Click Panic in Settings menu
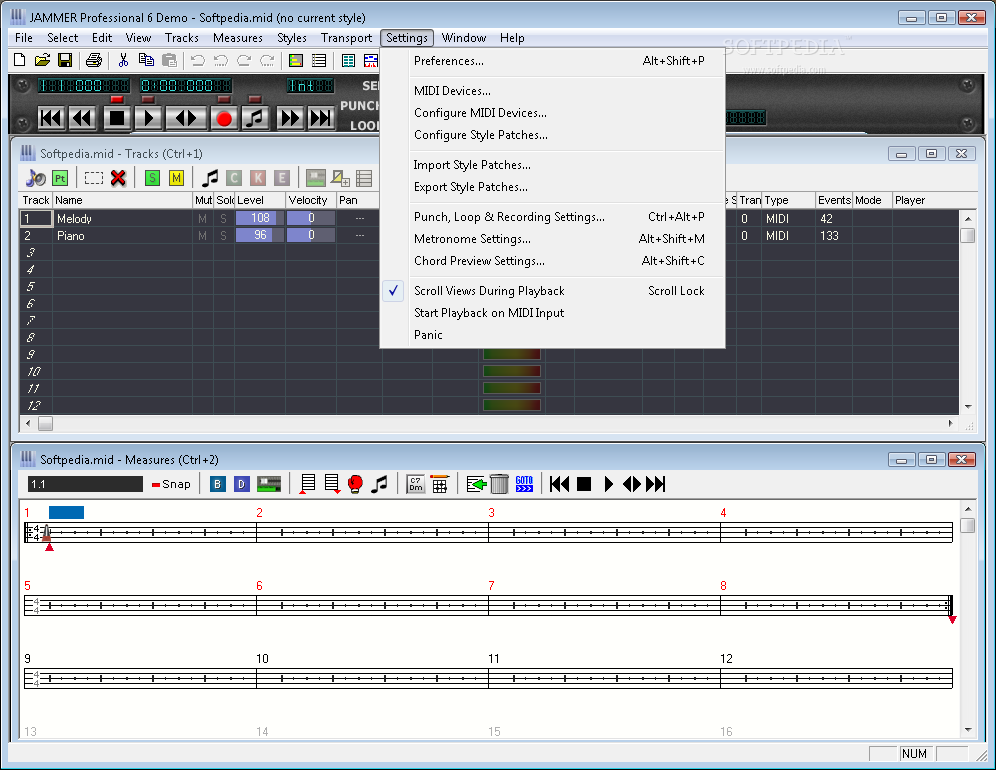Screen dimensions: 996x770 tap(552, 335)
